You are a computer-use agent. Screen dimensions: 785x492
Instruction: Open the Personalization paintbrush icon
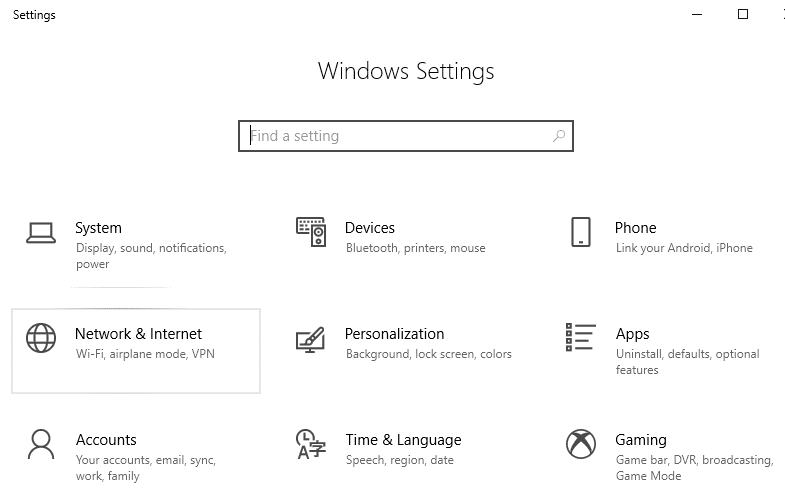click(311, 339)
